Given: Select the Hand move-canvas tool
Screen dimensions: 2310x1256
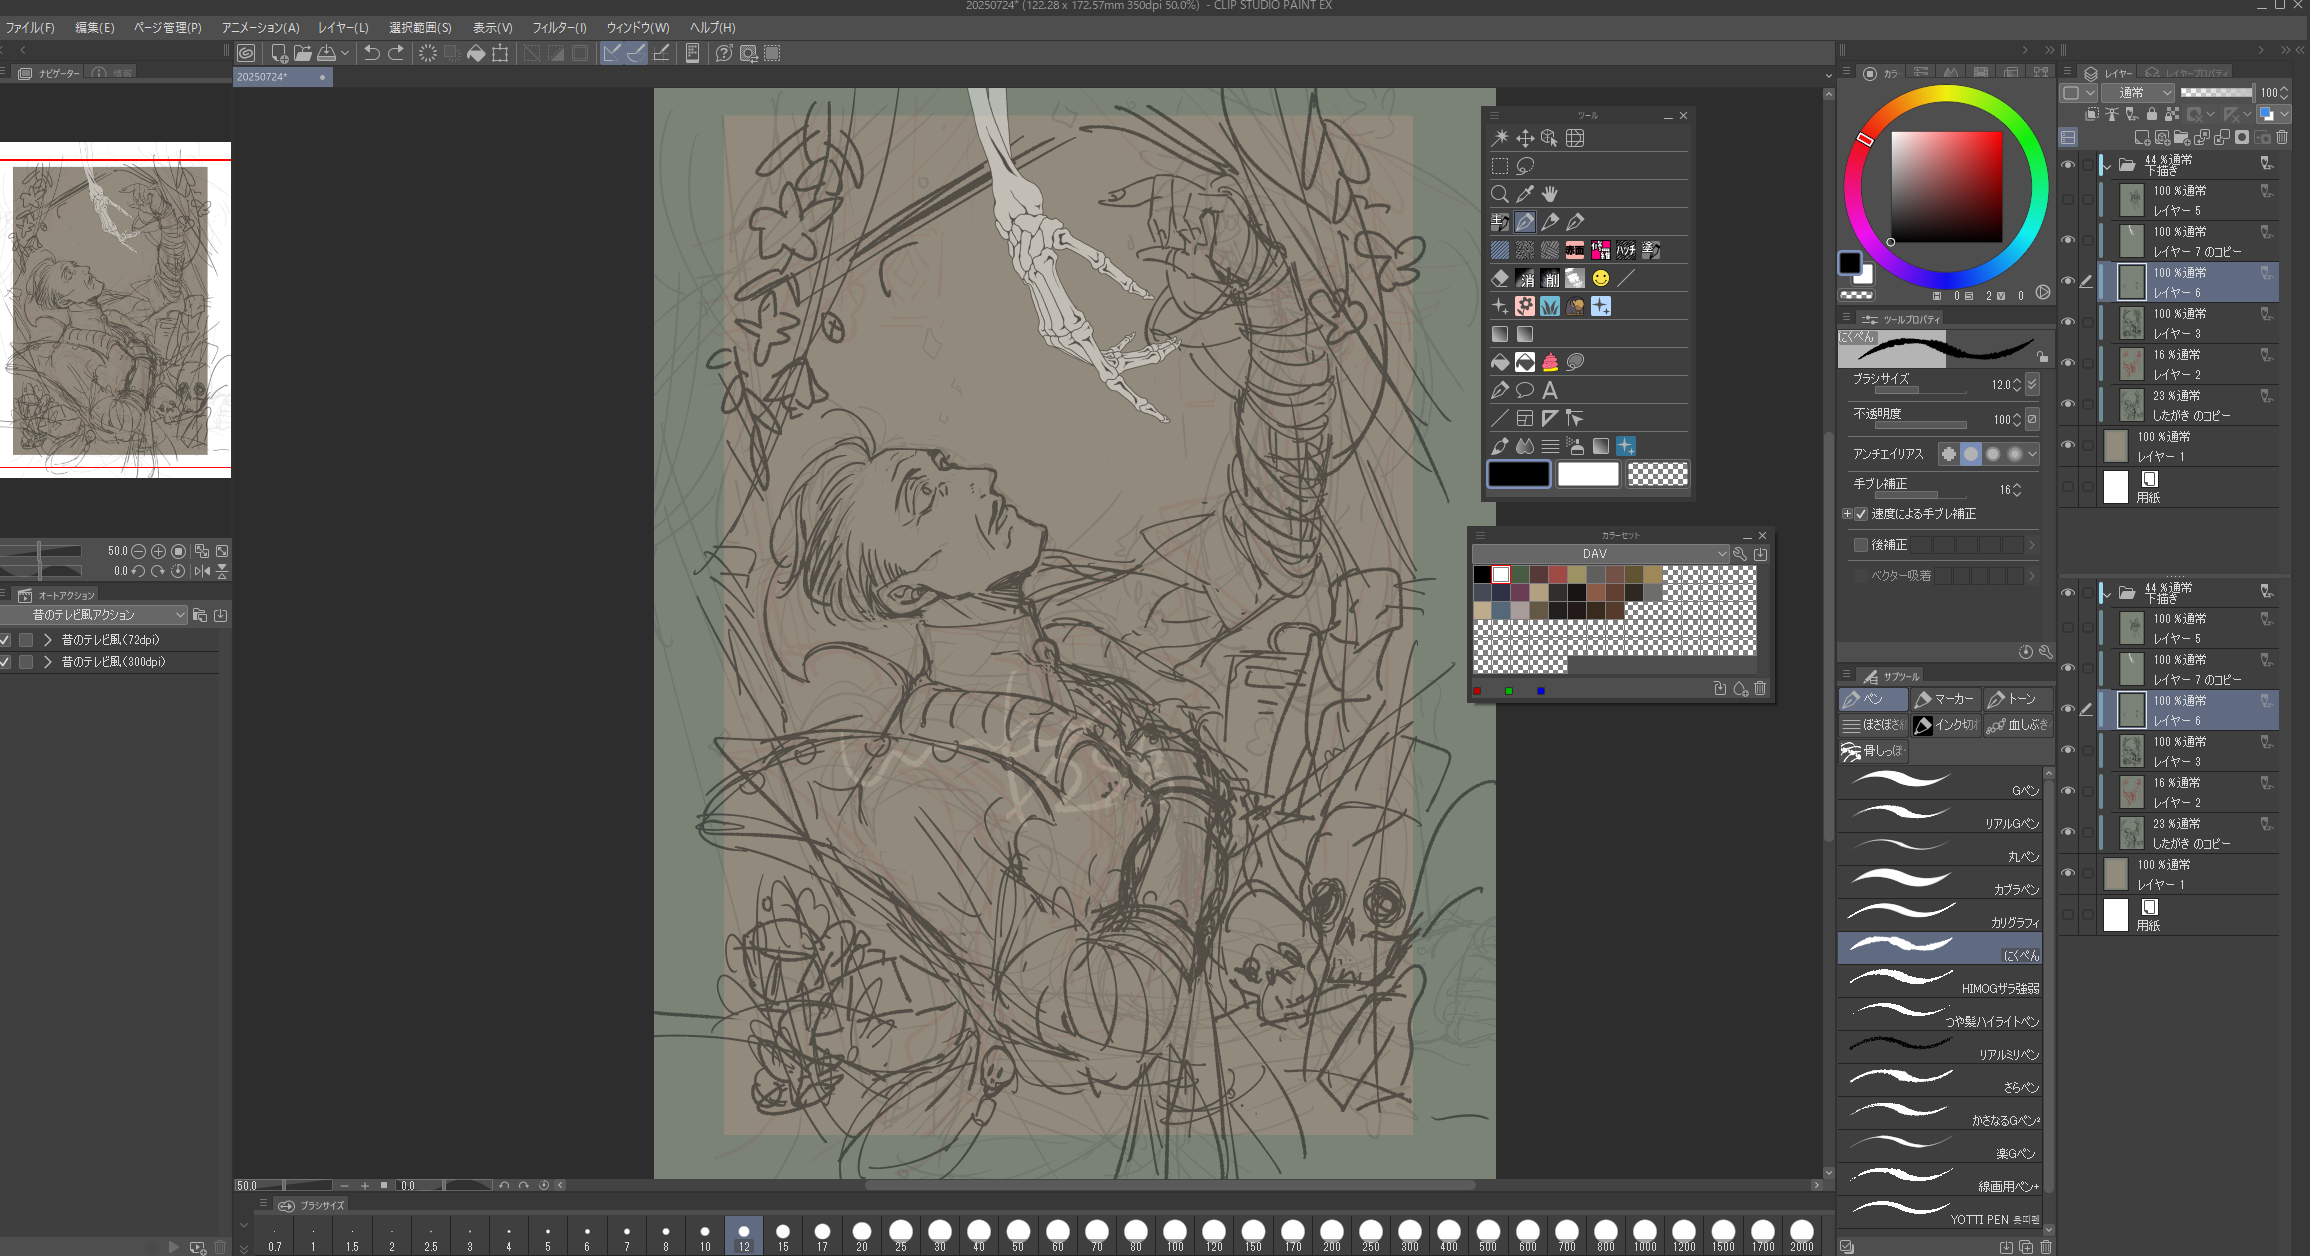Looking at the screenshot, I should click(1550, 194).
